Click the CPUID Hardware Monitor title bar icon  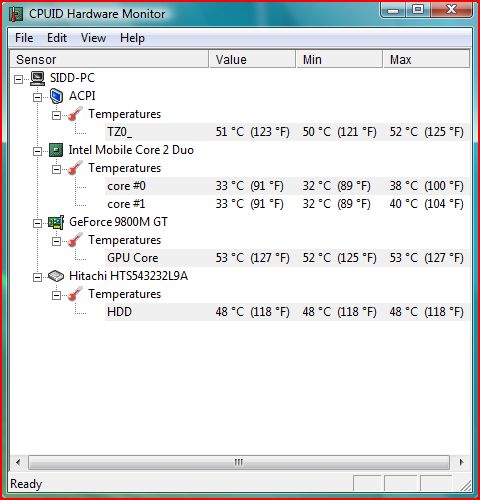(x=16, y=14)
